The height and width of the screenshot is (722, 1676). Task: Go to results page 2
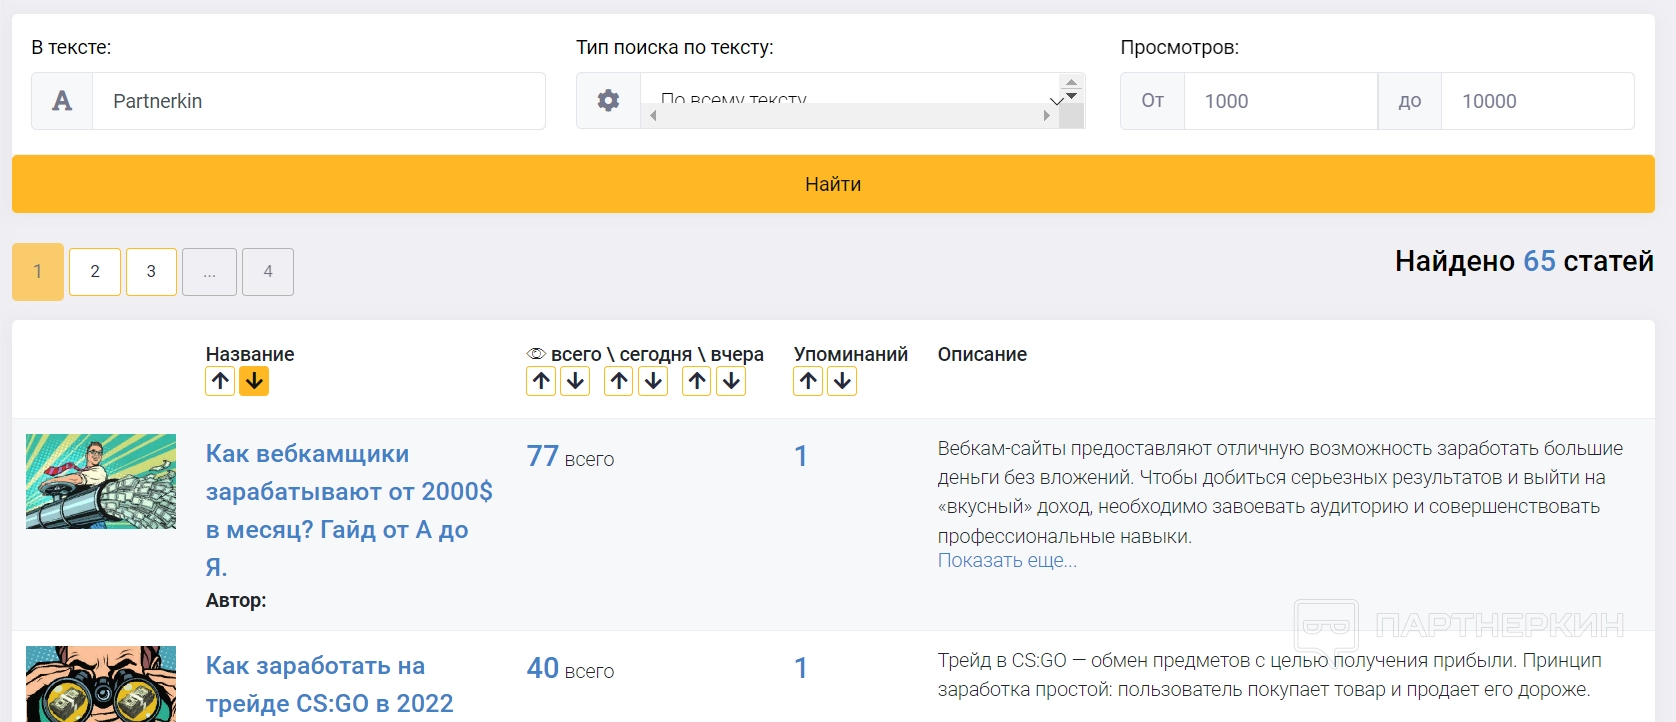coord(95,272)
